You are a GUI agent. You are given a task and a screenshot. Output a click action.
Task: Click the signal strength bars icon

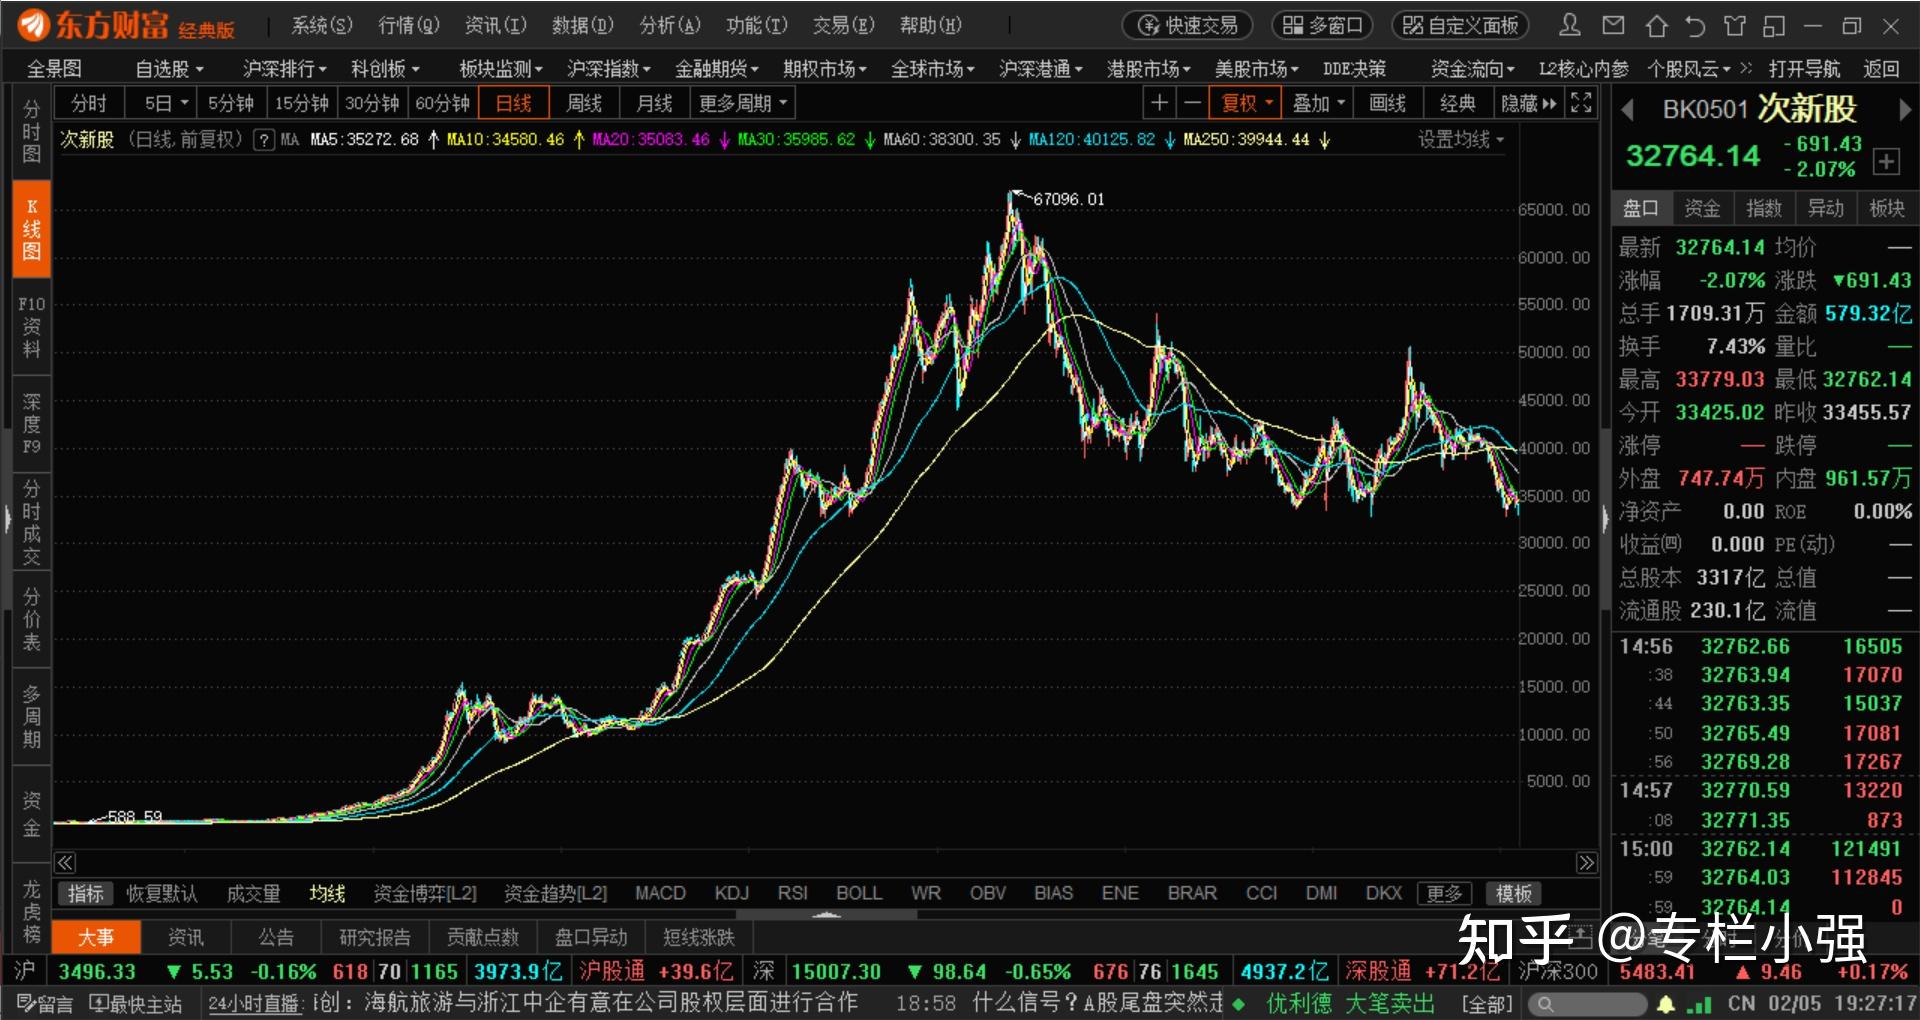(x=1699, y=1004)
